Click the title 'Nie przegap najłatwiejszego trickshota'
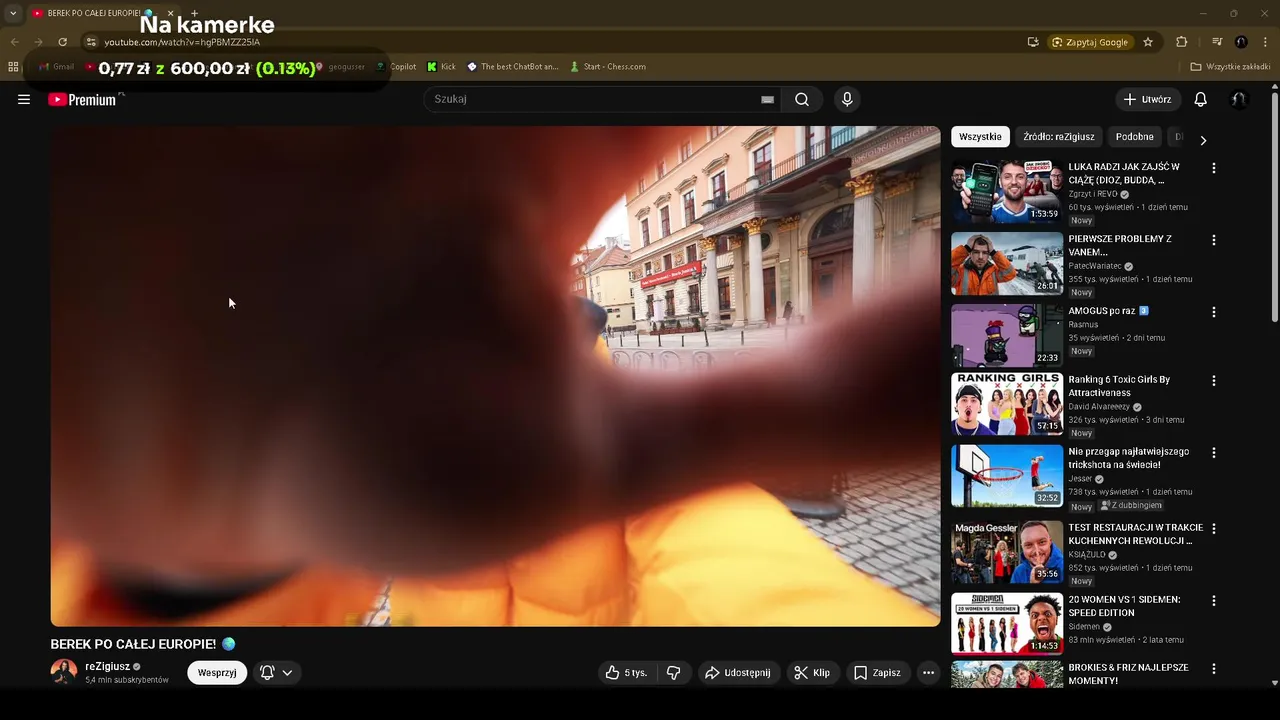 click(x=1129, y=458)
